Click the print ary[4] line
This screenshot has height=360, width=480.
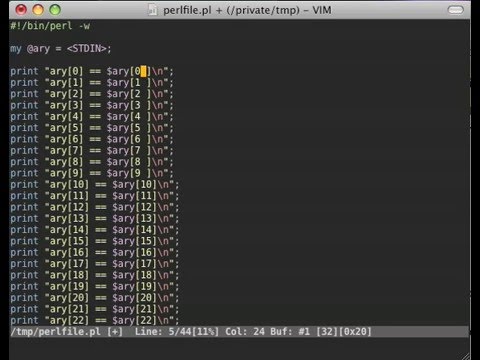click(x=92, y=117)
